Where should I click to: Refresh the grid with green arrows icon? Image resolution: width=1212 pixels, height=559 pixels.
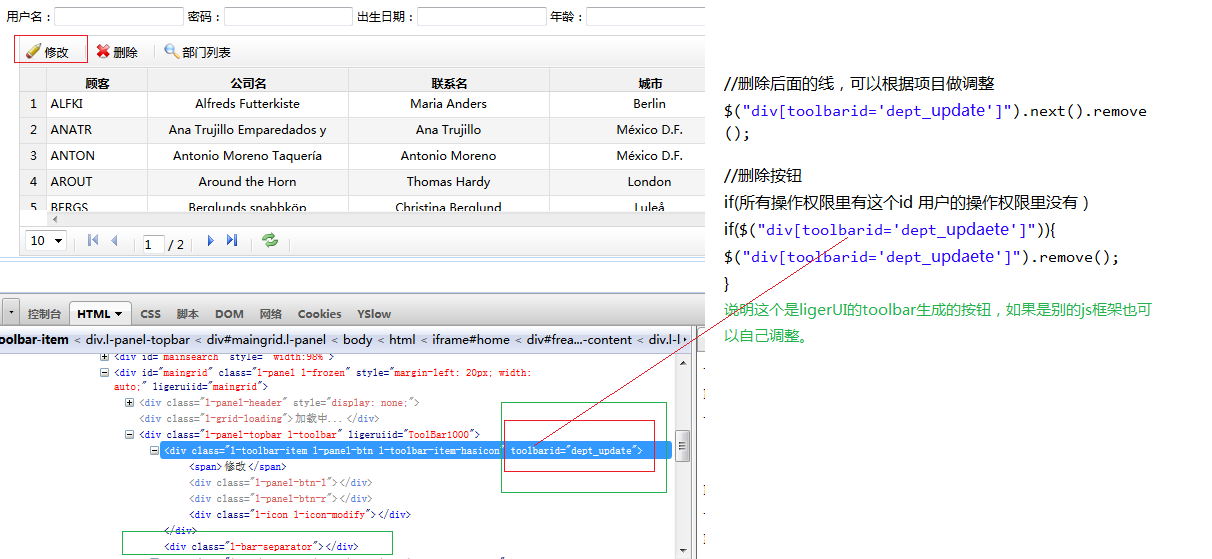point(269,241)
